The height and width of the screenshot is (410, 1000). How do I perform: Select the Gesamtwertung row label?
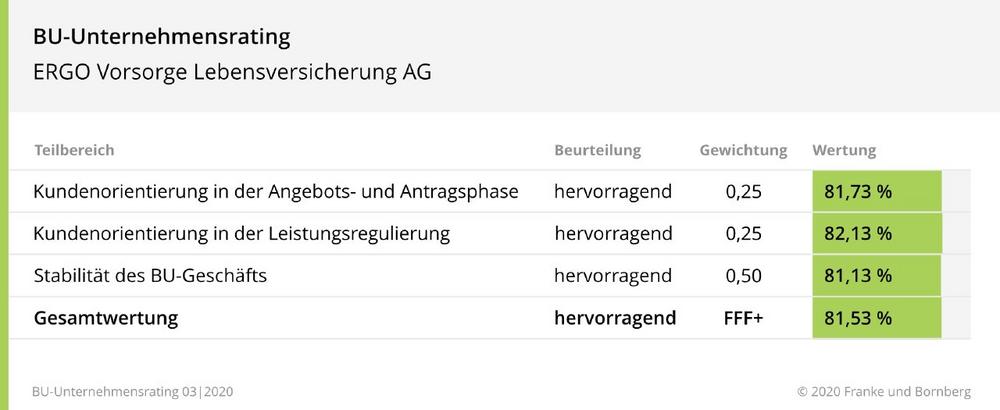[106, 318]
